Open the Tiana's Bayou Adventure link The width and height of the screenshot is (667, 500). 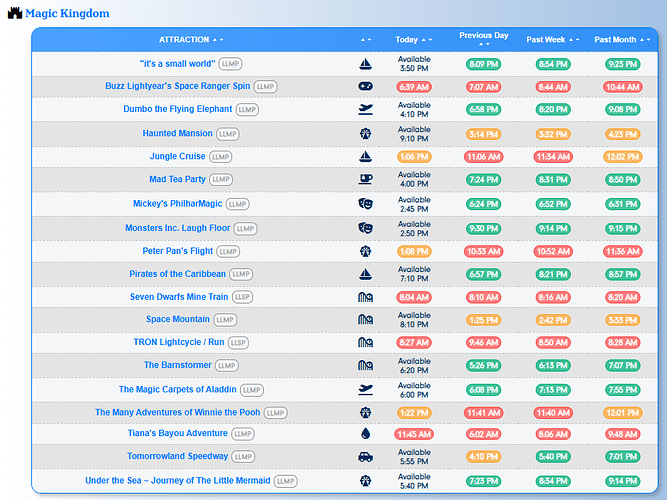(x=177, y=433)
